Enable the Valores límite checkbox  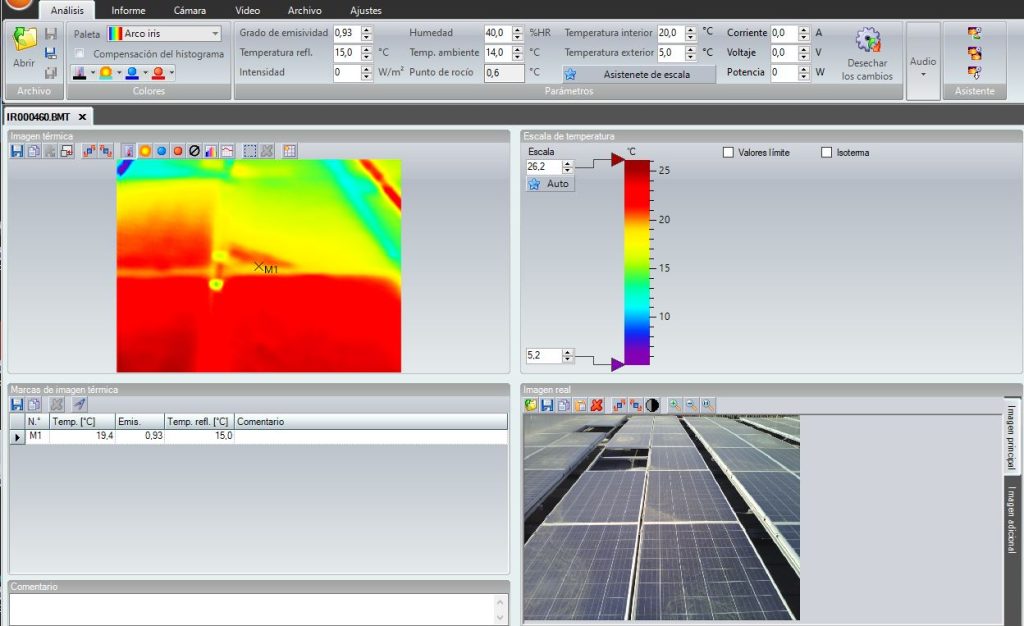click(728, 152)
